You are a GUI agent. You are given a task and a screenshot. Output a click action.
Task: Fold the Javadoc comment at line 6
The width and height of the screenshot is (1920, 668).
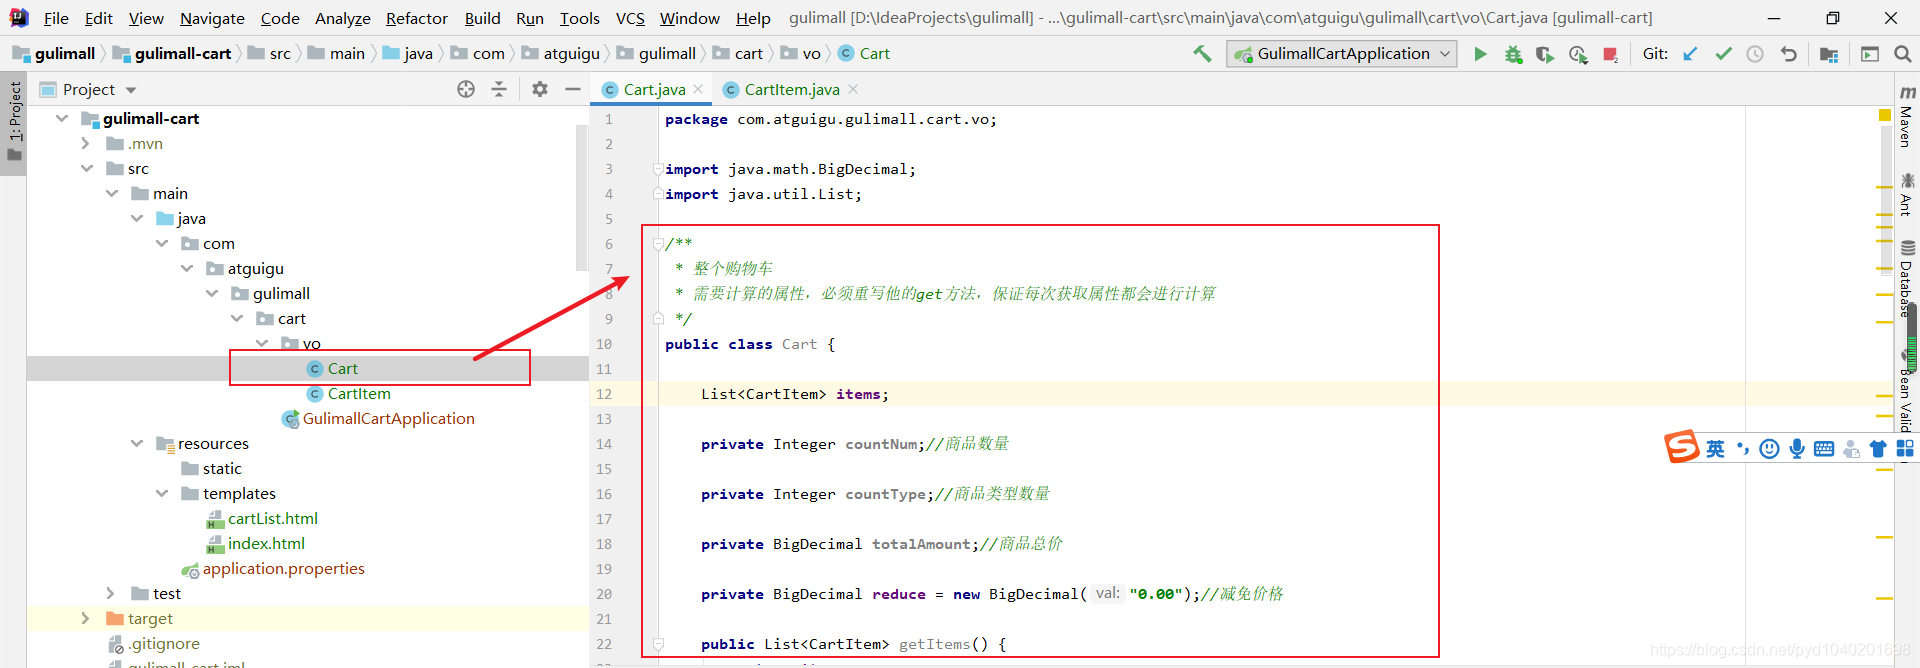[658, 243]
